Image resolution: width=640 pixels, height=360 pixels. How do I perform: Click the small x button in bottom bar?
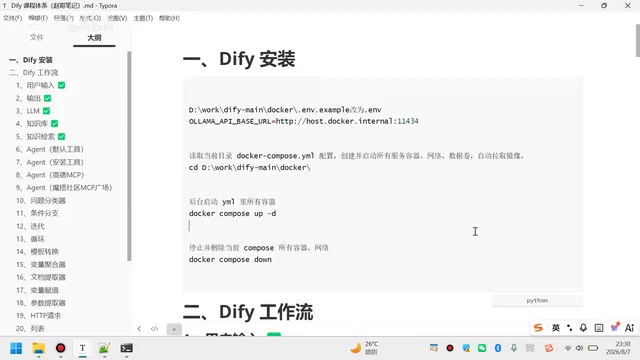(x=174, y=329)
